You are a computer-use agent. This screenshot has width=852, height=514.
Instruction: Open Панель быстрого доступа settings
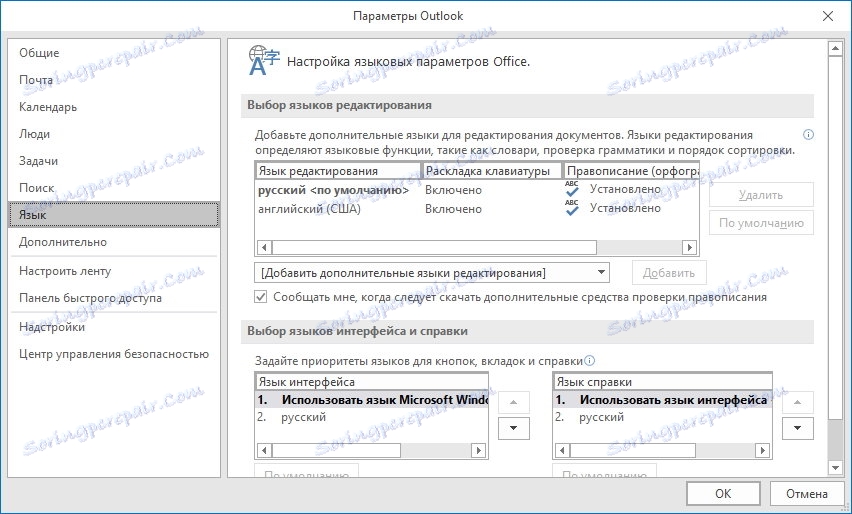point(114,298)
